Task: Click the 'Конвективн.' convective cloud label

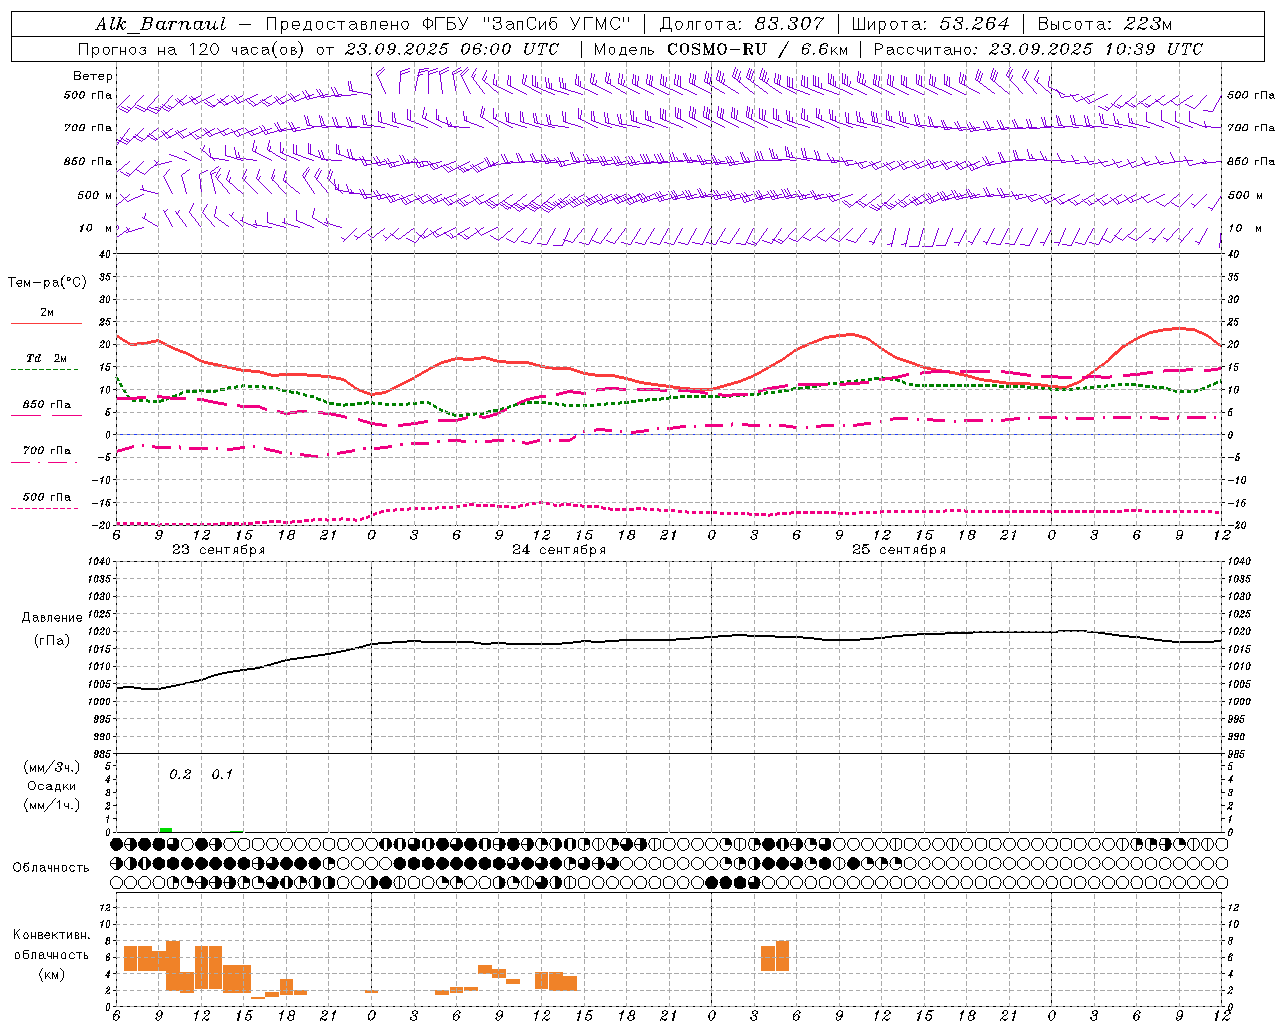Action: click(52, 935)
